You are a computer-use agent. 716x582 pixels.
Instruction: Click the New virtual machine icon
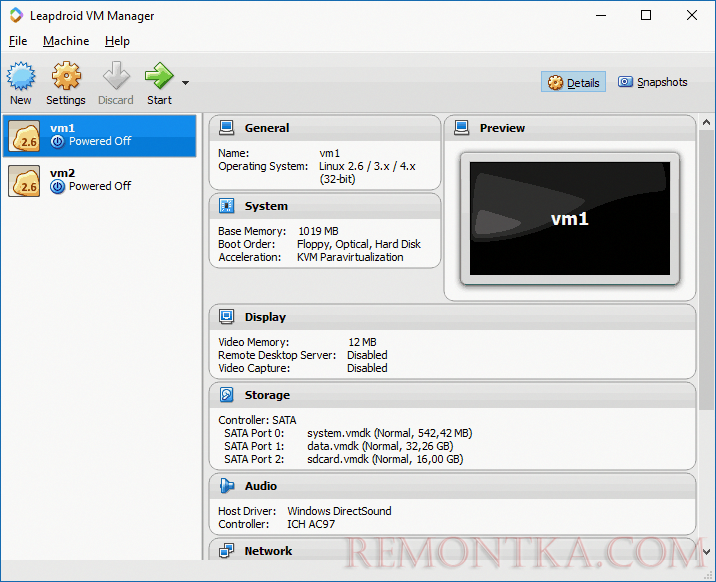(x=21, y=76)
